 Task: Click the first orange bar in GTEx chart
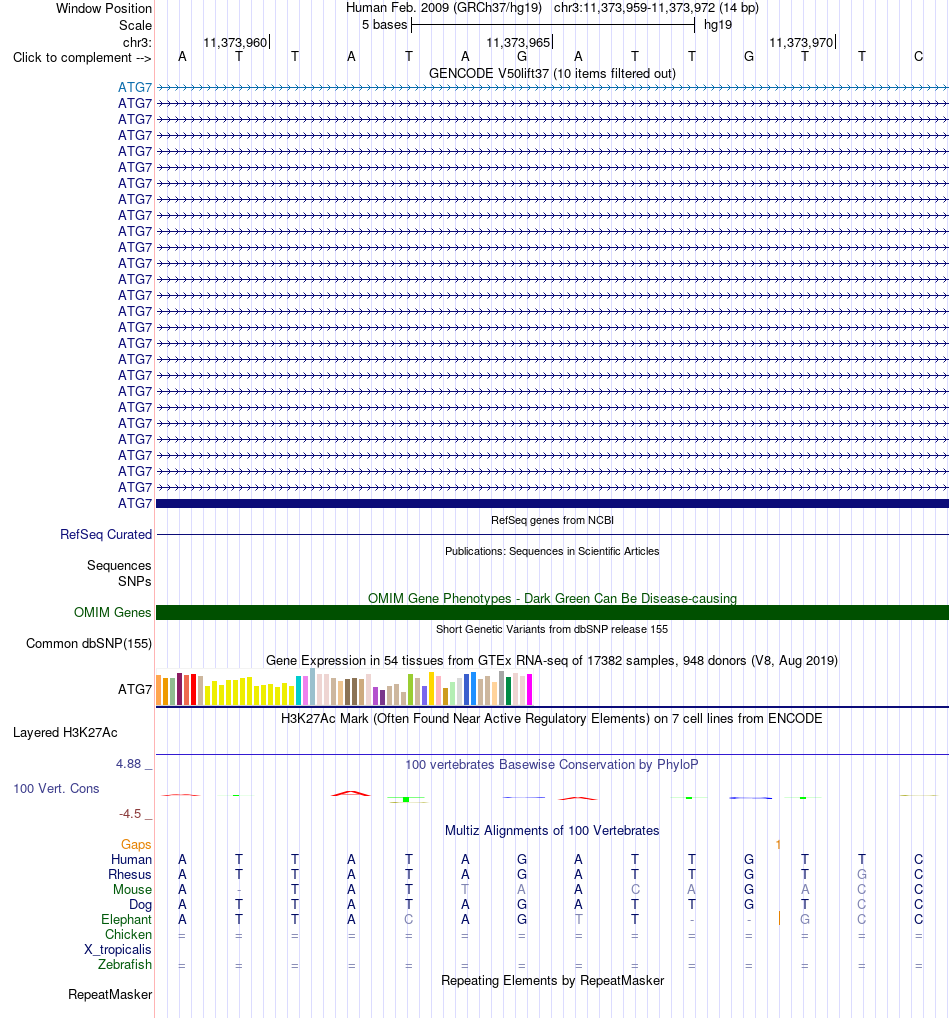159,690
